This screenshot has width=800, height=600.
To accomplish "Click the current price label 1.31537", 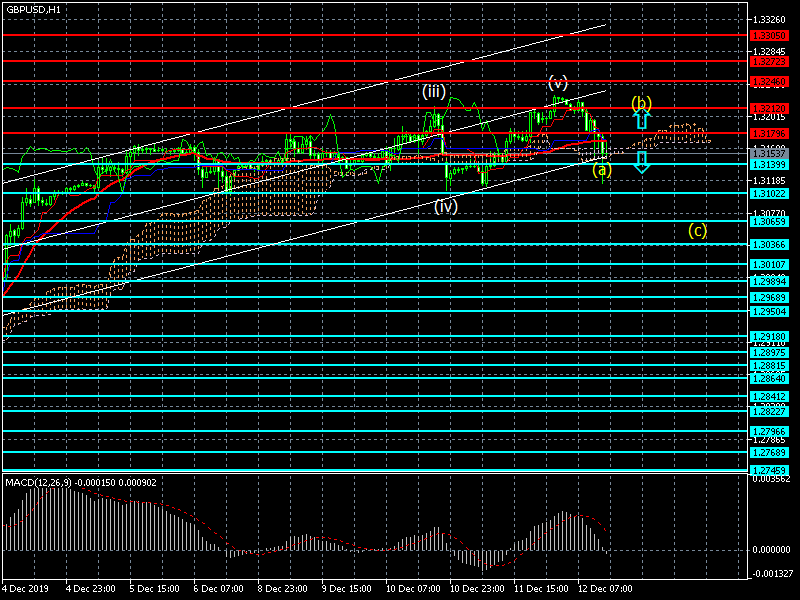I will (769, 154).
